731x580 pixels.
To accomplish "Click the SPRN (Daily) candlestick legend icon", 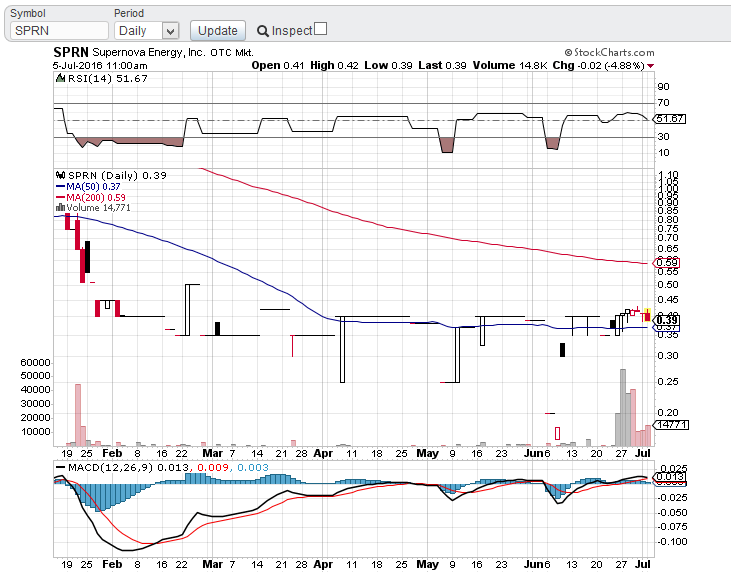I will pos(60,175).
